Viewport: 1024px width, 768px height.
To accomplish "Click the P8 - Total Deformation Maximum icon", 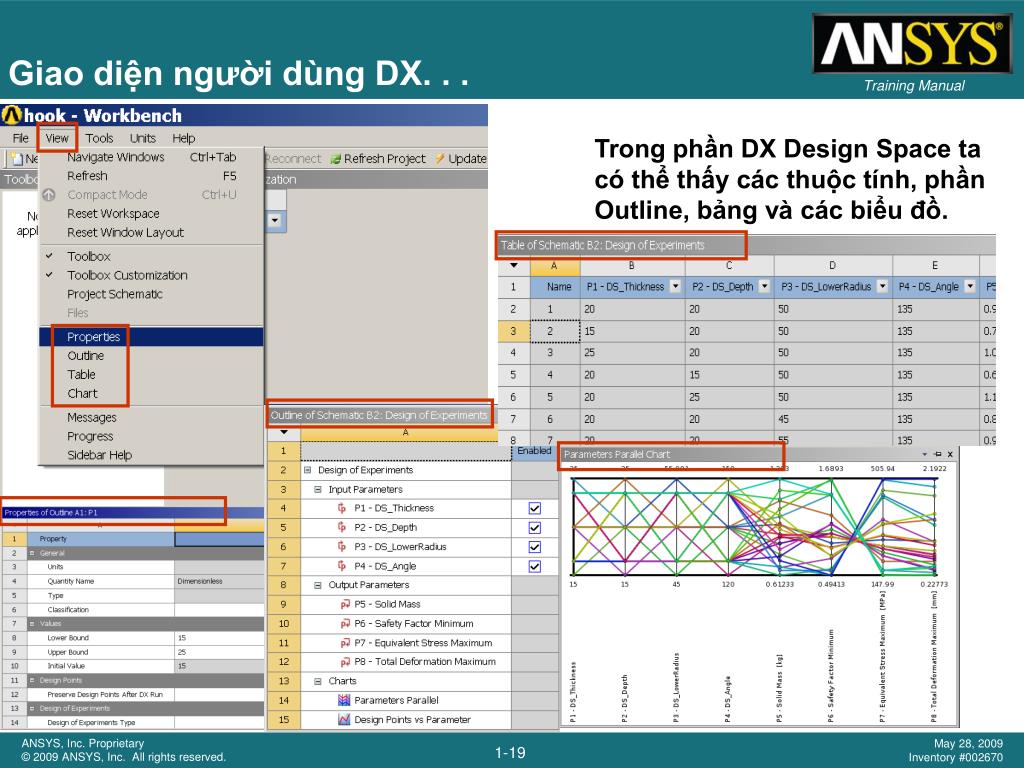I will pos(345,662).
